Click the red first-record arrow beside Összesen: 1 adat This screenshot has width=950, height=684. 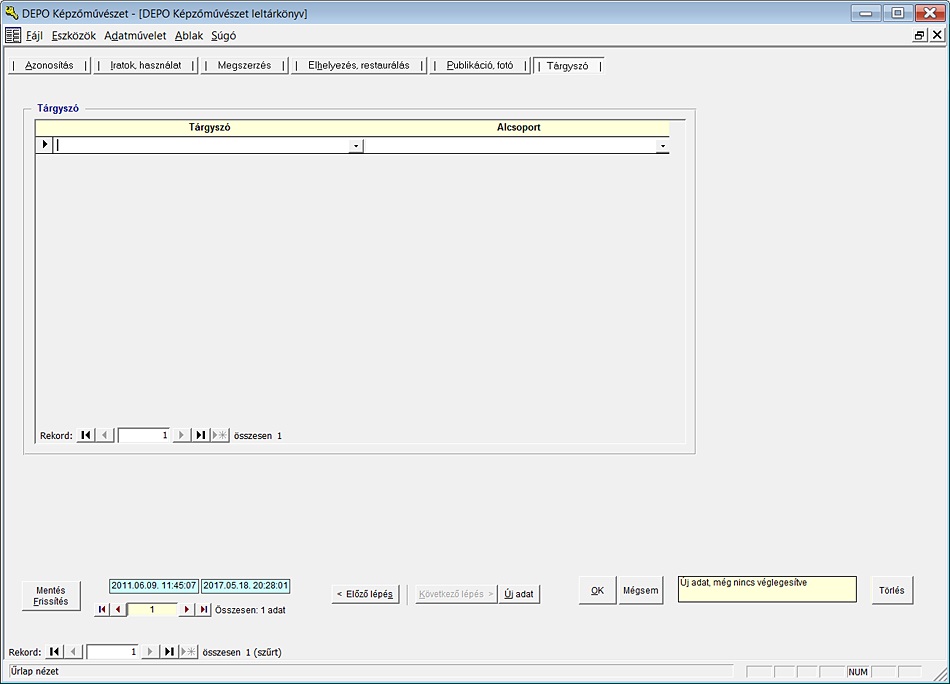[x=102, y=609]
